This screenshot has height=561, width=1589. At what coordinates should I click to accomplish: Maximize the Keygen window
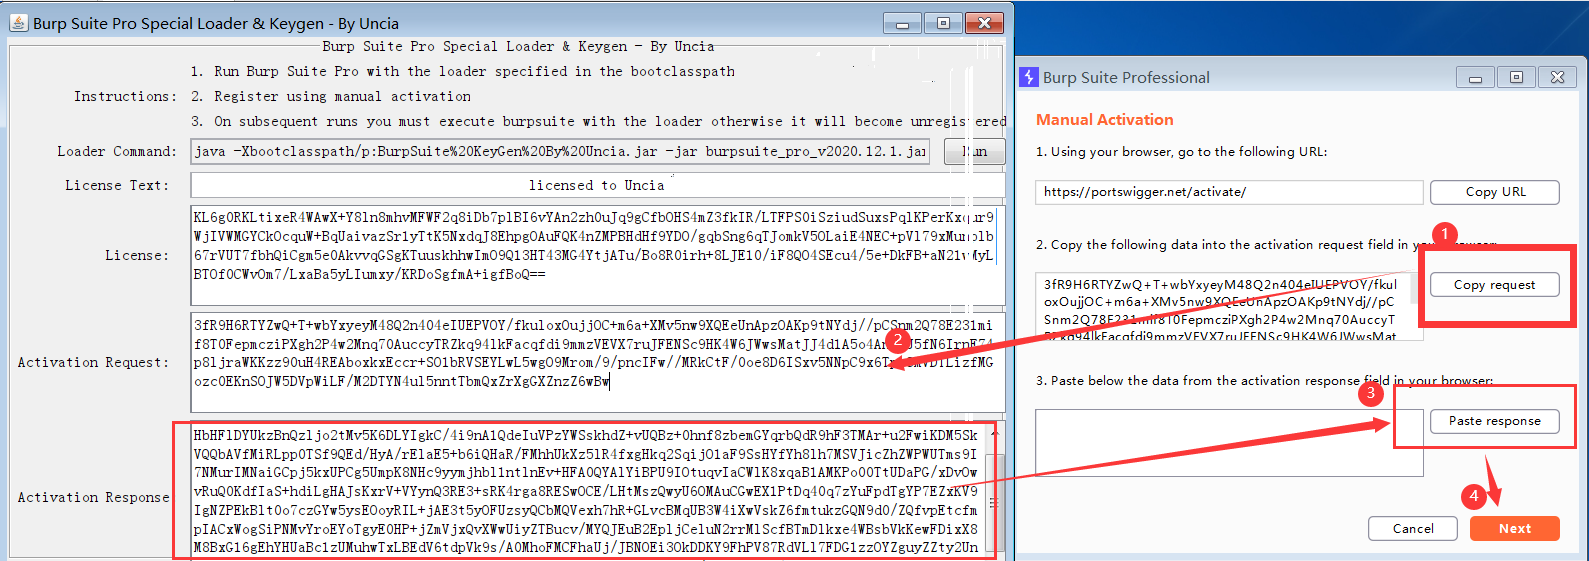(x=942, y=23)
